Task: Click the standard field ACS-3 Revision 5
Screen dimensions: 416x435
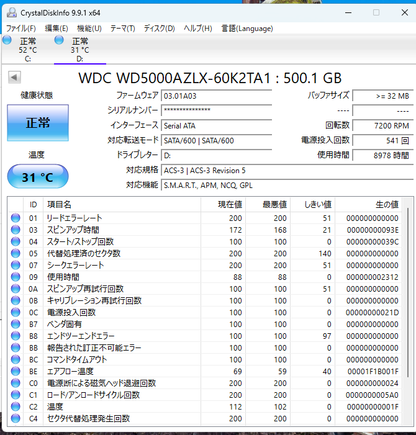Action: (x=287, y=170)
